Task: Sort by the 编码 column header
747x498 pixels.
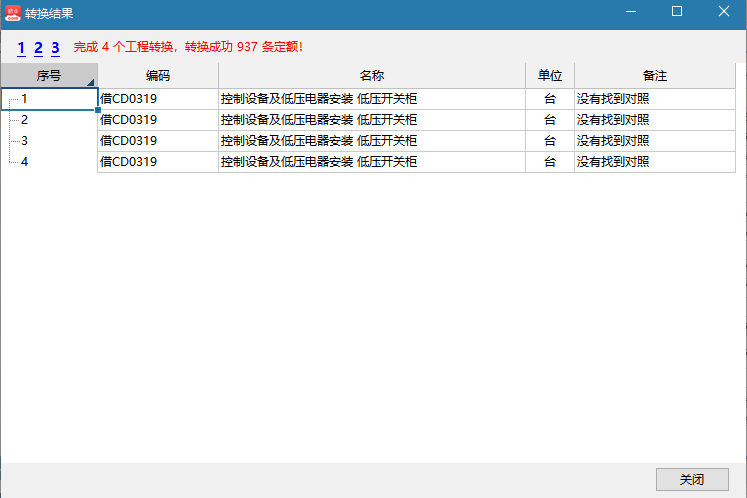Action: (x=157, y=76)
